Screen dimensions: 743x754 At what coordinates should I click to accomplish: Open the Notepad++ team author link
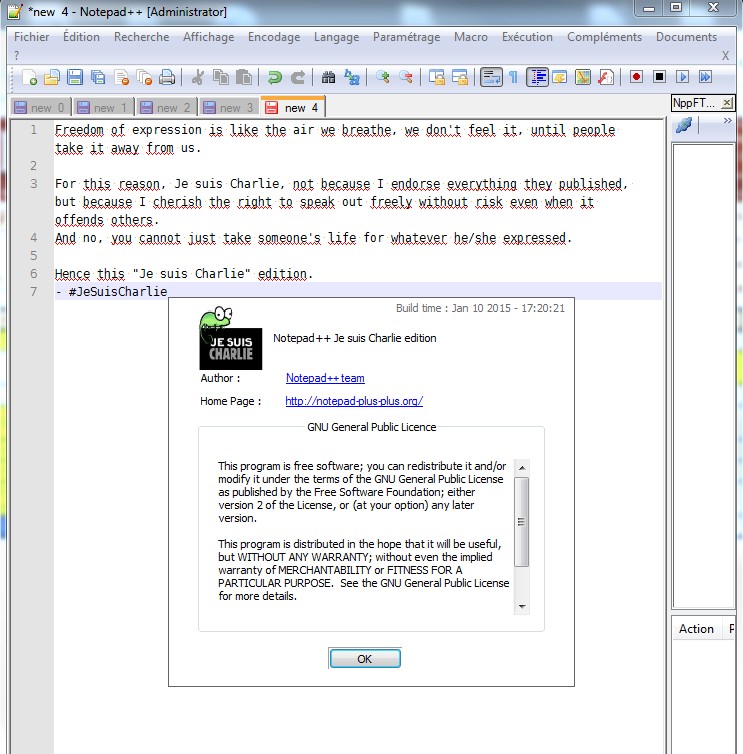click(325, 378)
